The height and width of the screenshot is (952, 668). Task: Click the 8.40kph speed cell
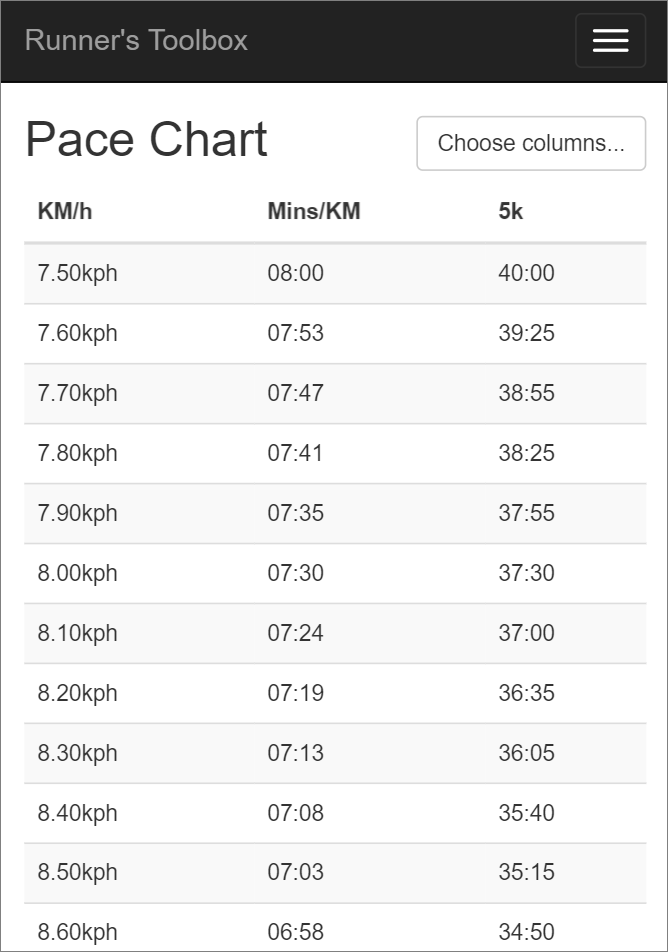(x=78, y=813)
